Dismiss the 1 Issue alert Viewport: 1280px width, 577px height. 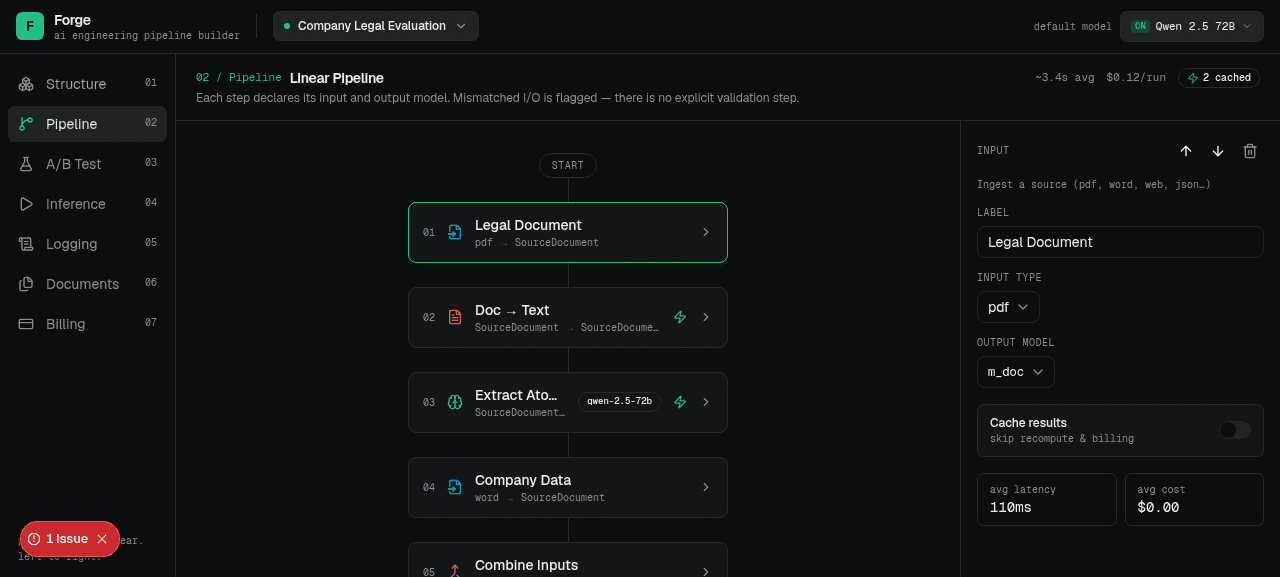point(102,539)
